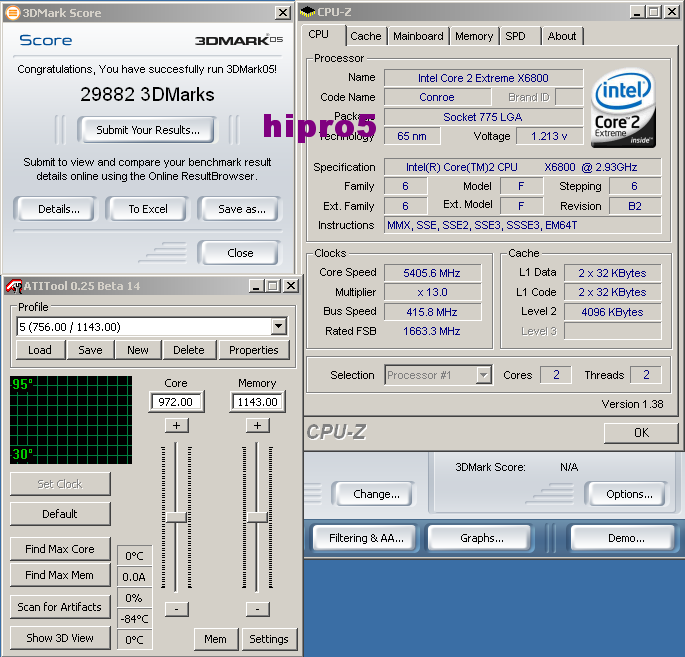The width and height of the screenshot is (685, 657).
Task: Click the -84°C temperature readout
Action: point(135,619)
